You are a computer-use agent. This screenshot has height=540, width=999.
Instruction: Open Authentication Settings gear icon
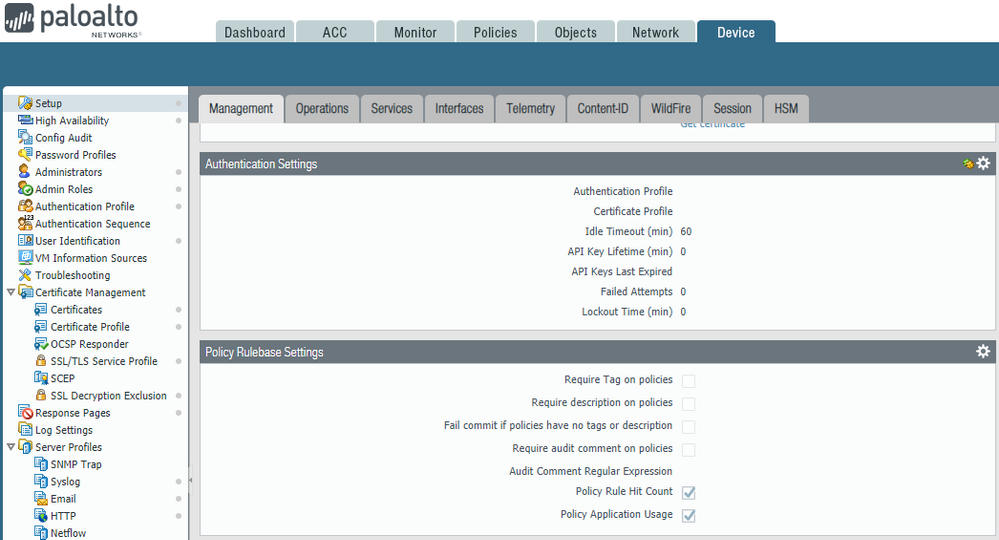(x=983, y=164)
